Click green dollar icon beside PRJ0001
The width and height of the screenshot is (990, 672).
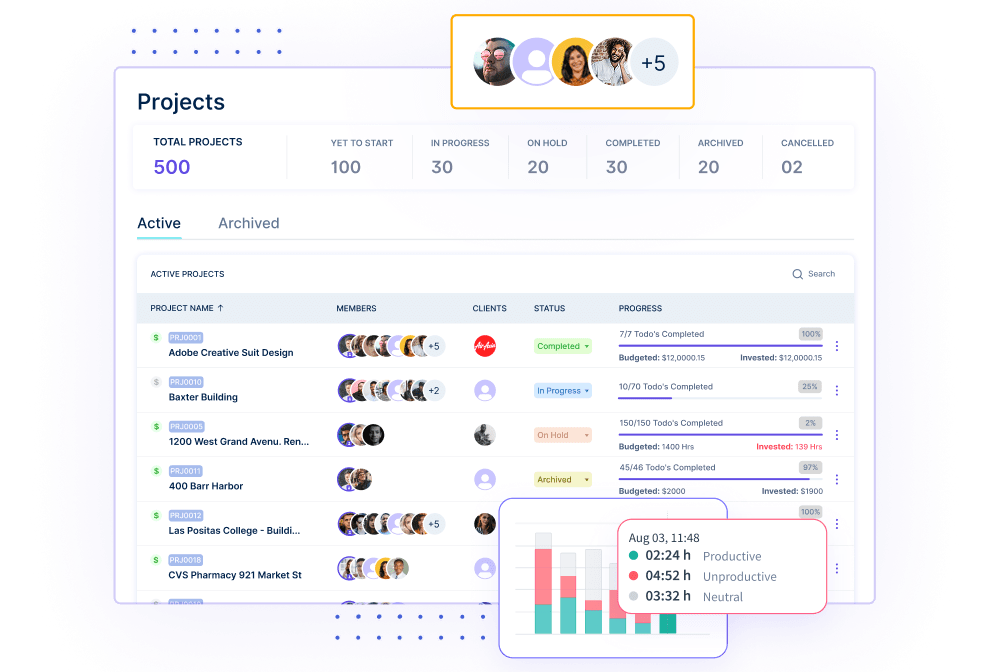tap(156, 338)
